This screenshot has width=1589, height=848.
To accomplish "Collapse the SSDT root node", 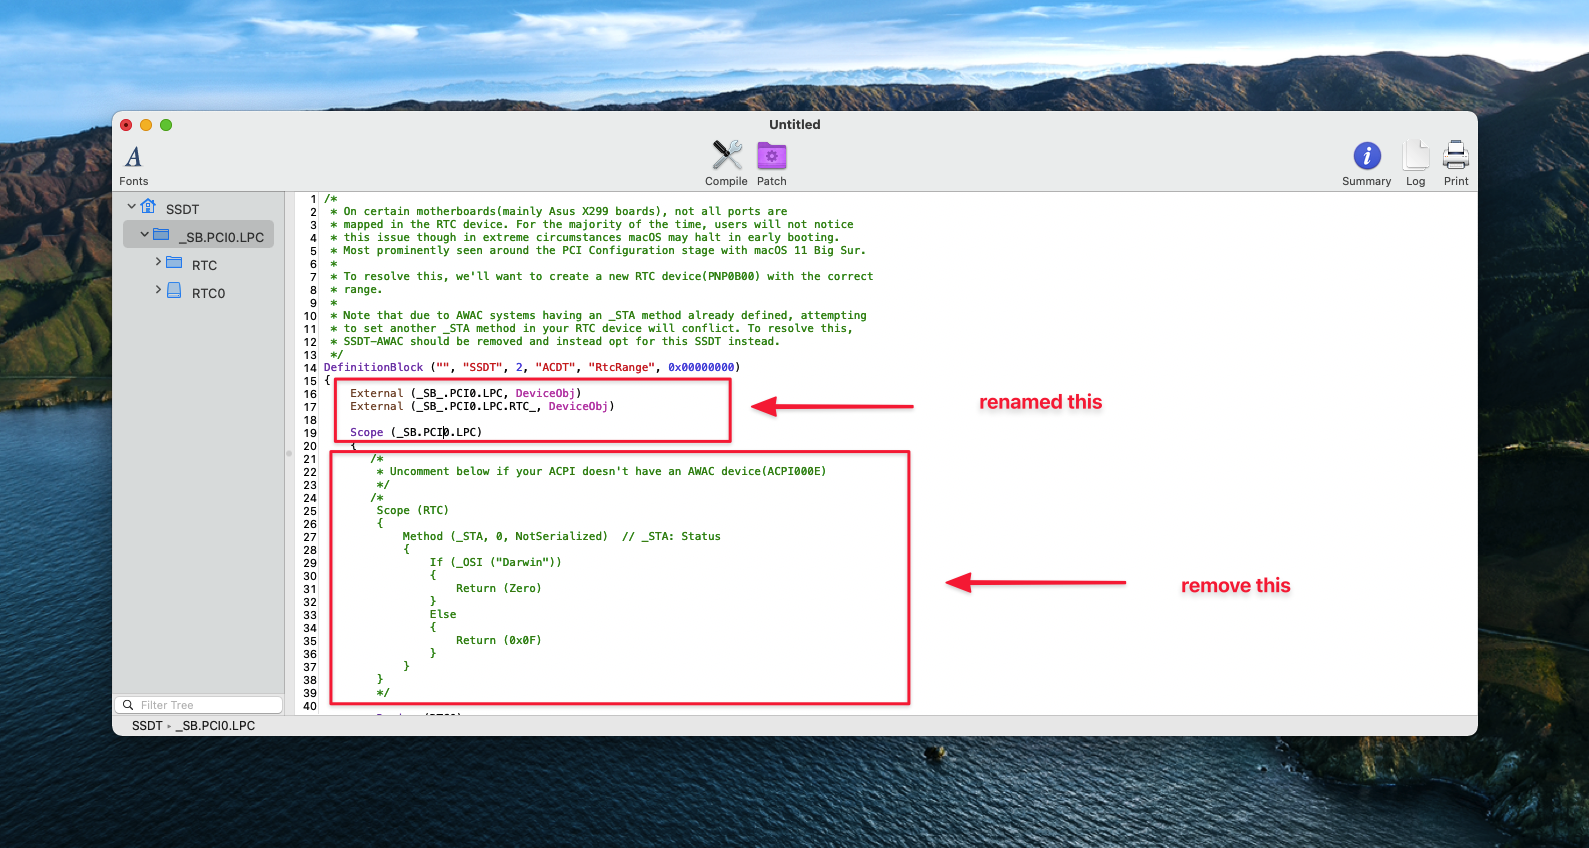I will pos(131,207).
